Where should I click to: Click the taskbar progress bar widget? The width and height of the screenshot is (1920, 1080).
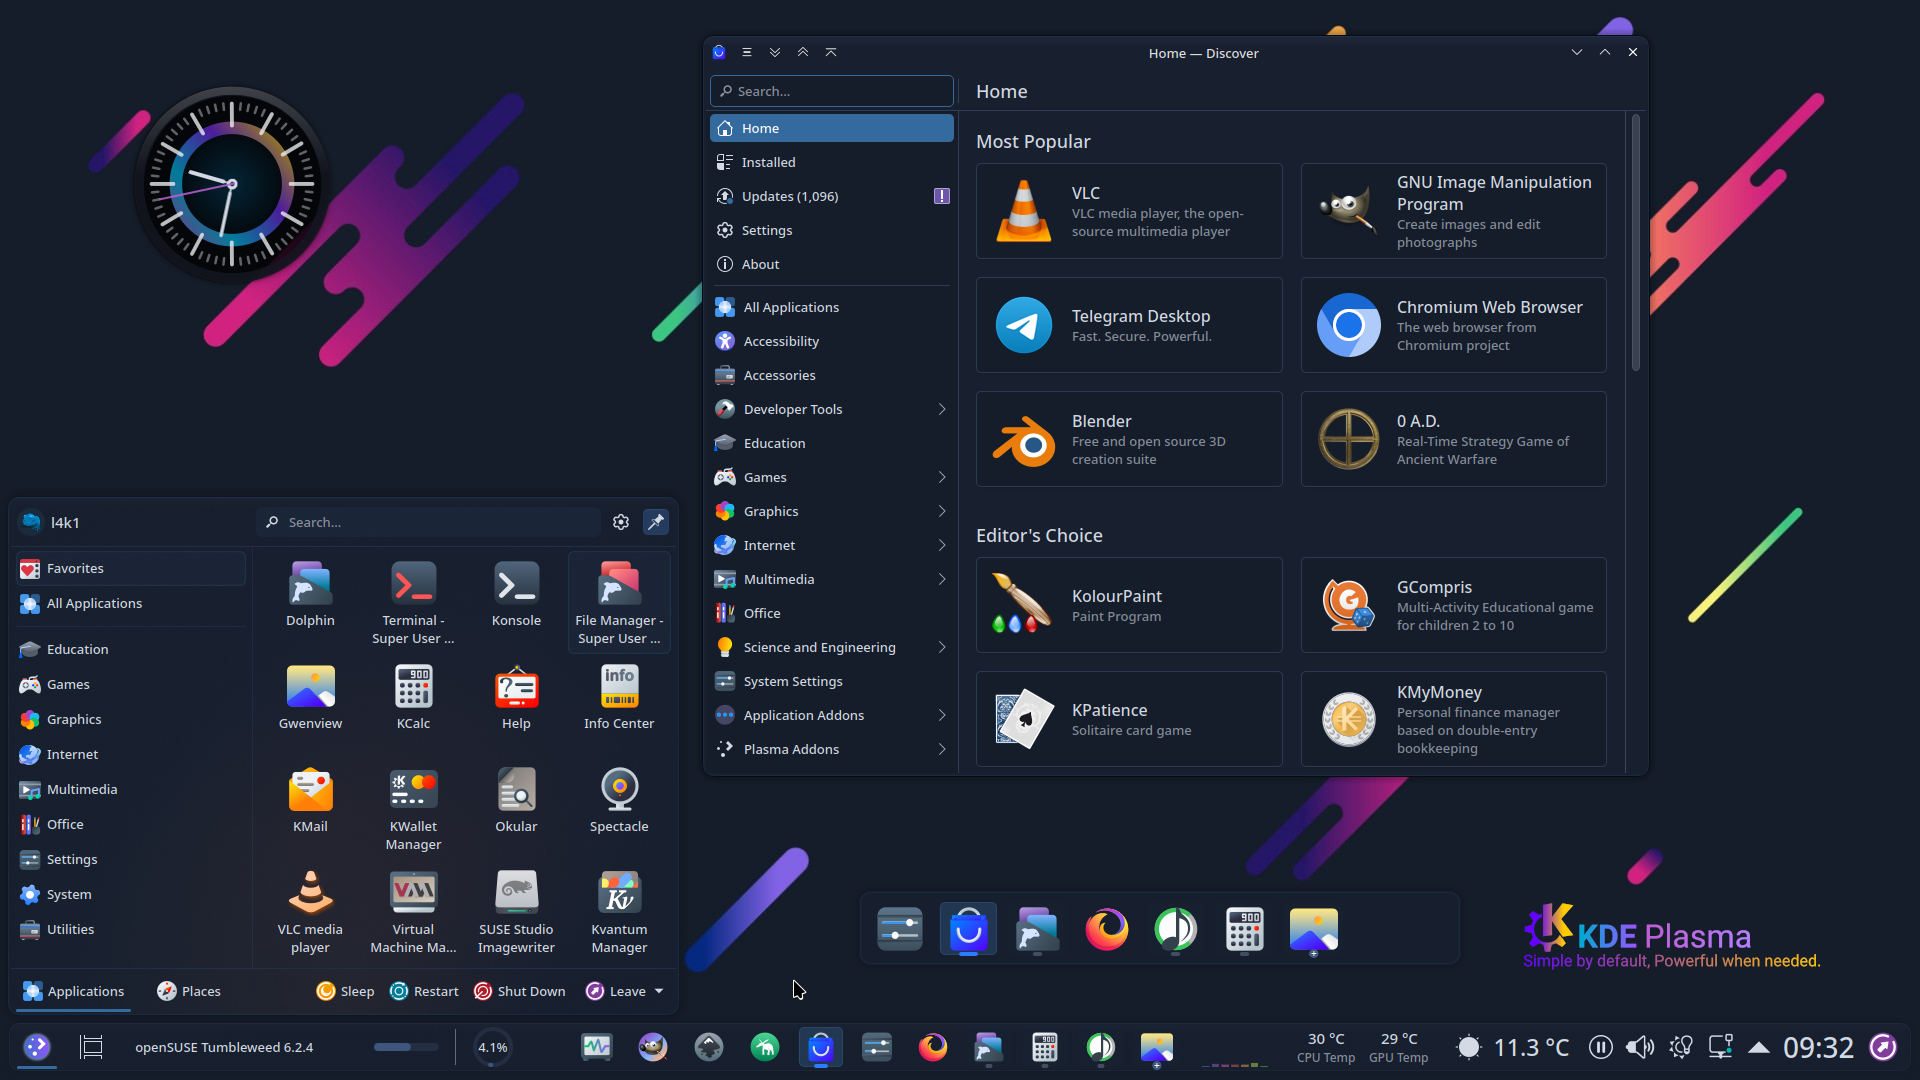[406, 1047]
